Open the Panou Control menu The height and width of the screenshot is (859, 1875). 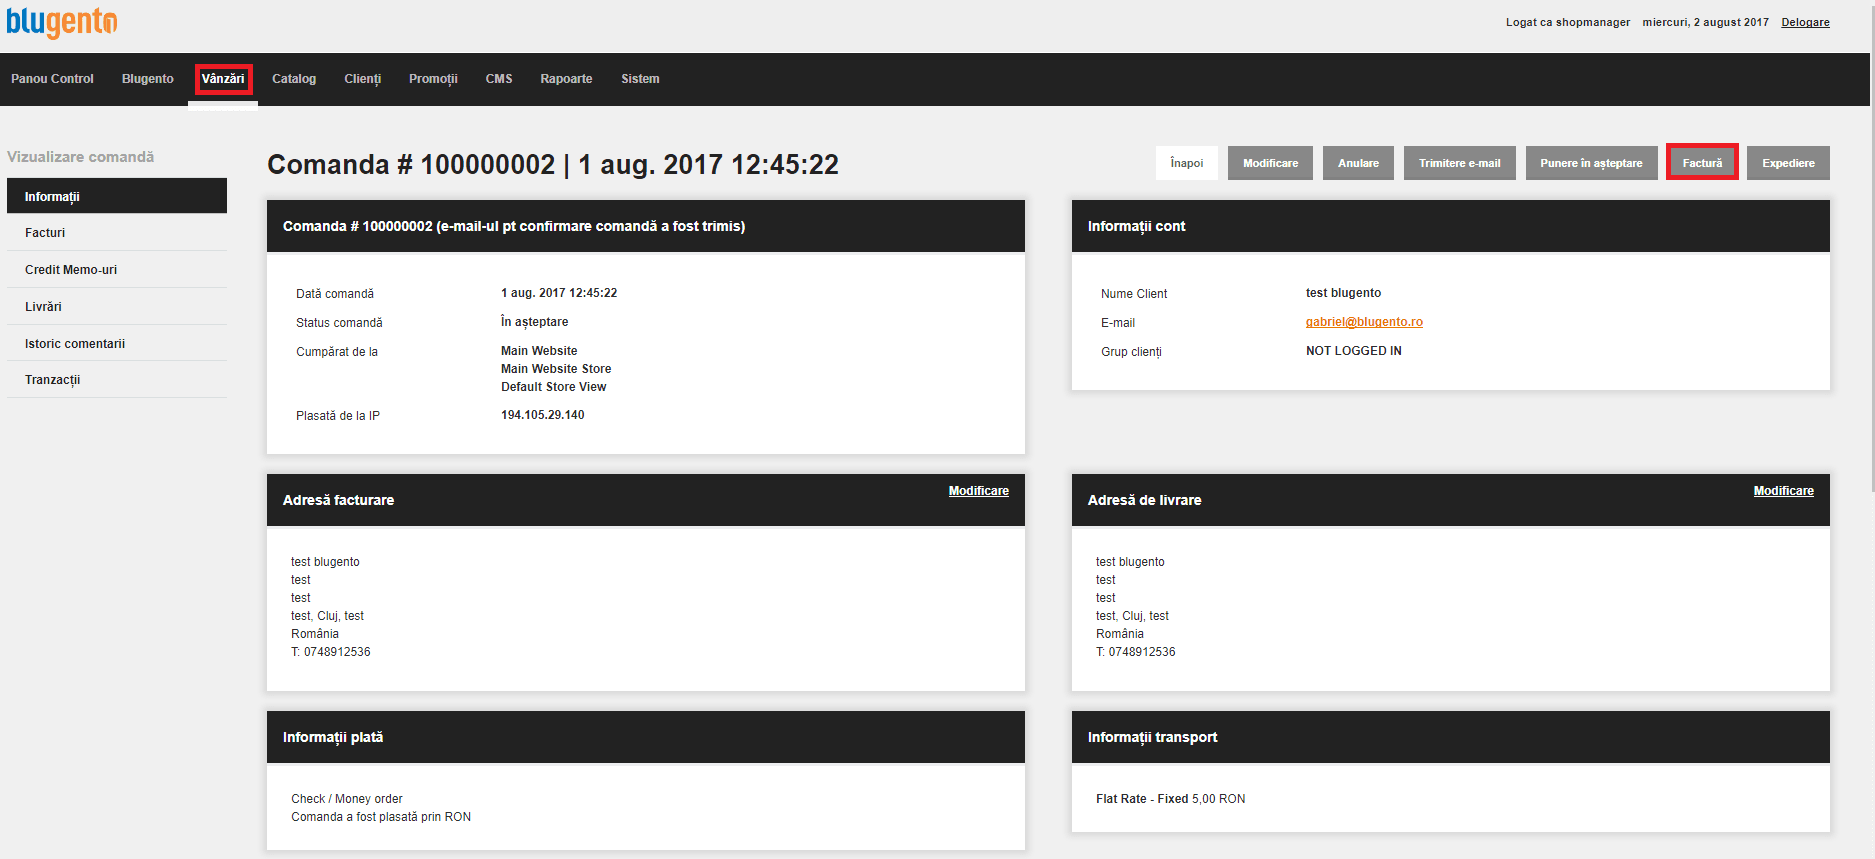point(52,79)
